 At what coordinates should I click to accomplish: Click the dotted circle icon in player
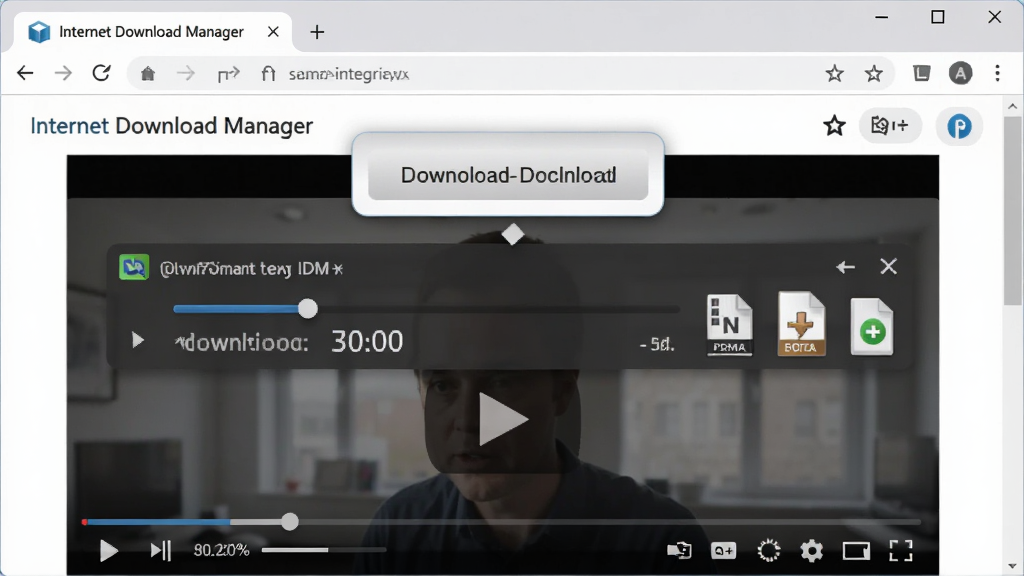pos(769,551)
